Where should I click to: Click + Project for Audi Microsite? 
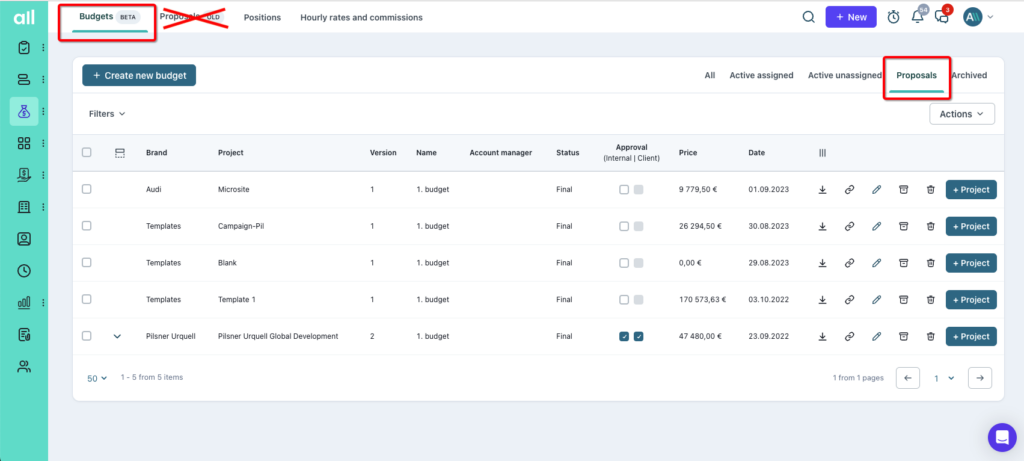pyautogui.click(x=971, y=190)
